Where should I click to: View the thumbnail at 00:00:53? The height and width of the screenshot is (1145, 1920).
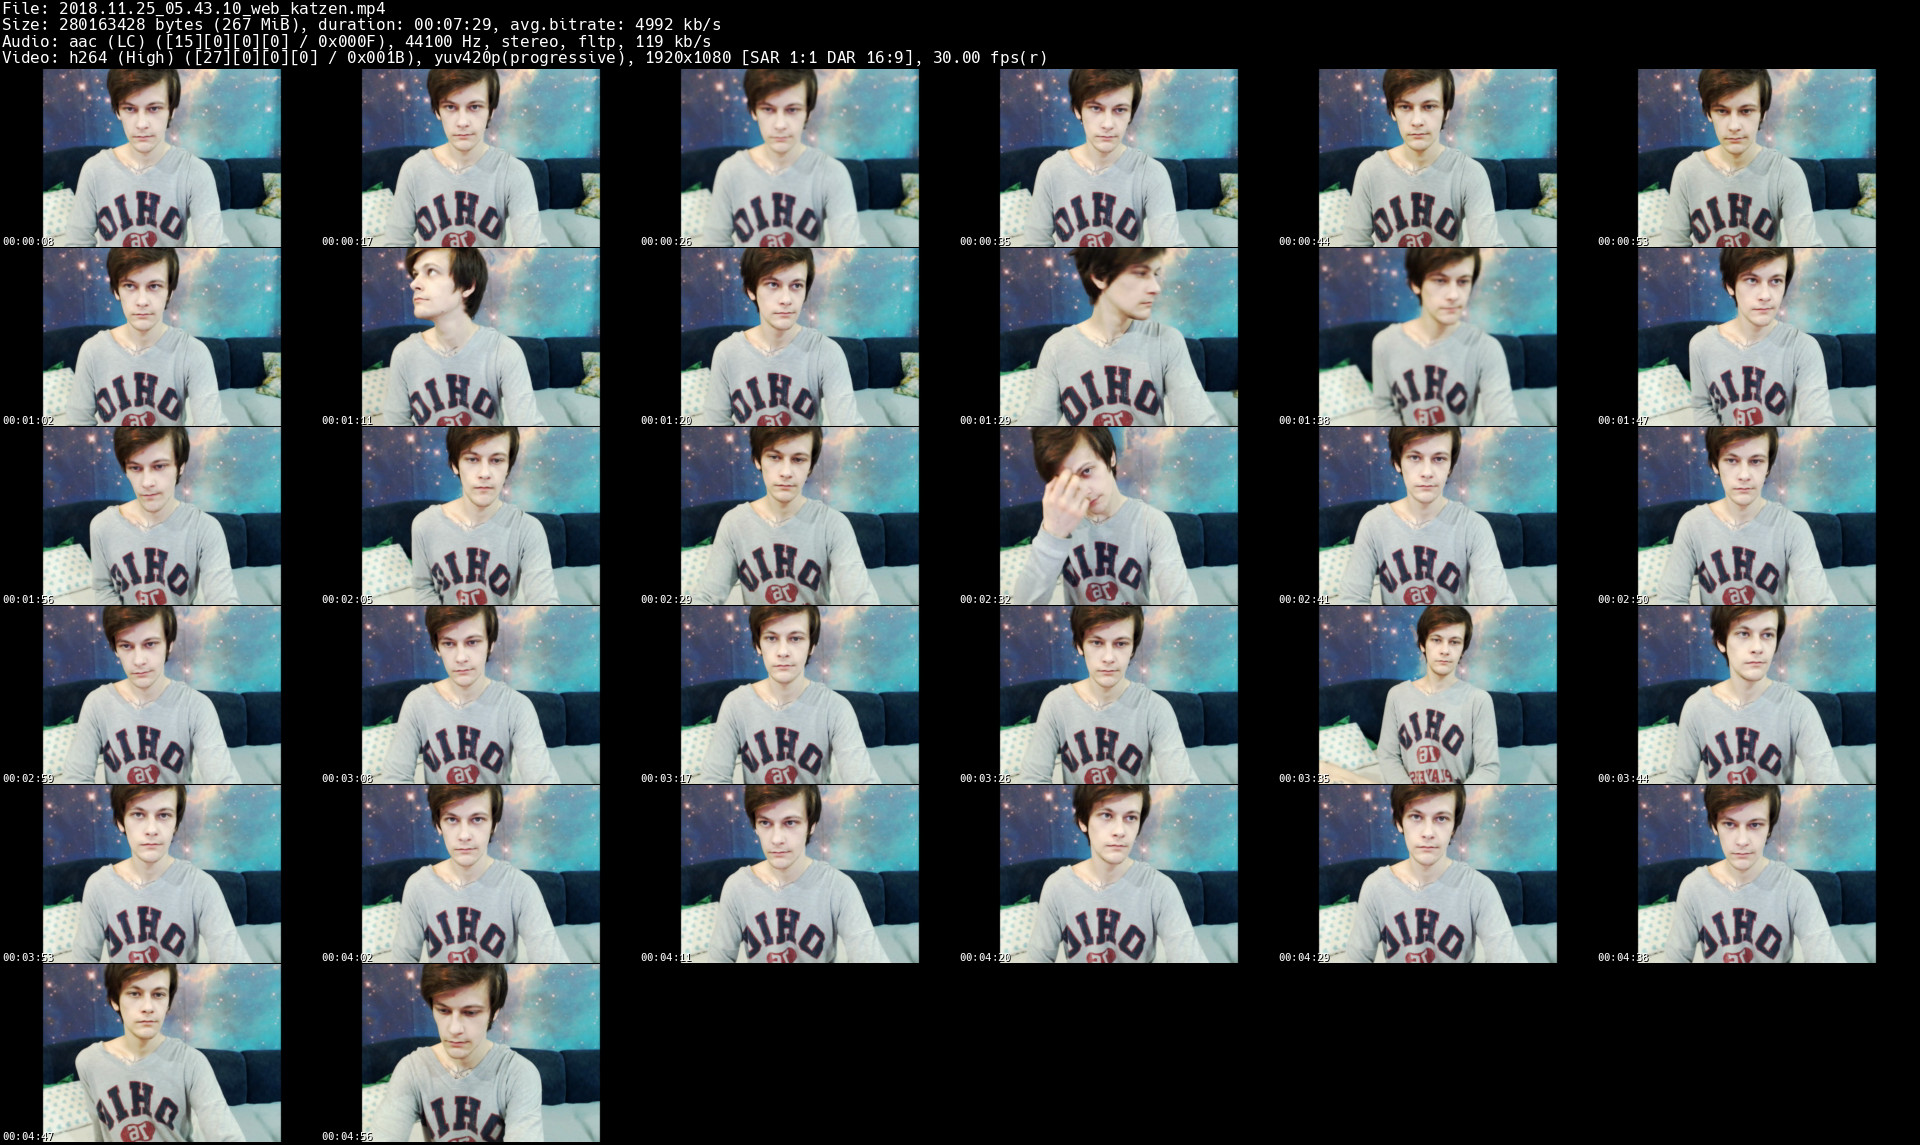point(1756,158)
